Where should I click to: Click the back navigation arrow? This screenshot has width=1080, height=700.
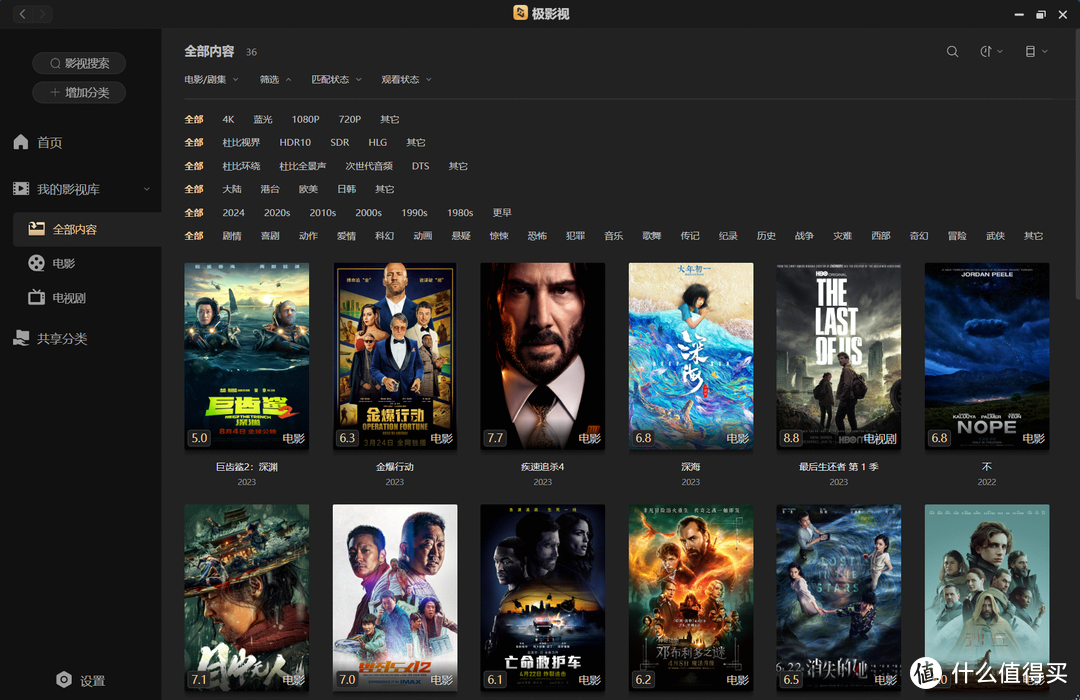[x=23, y=14]
